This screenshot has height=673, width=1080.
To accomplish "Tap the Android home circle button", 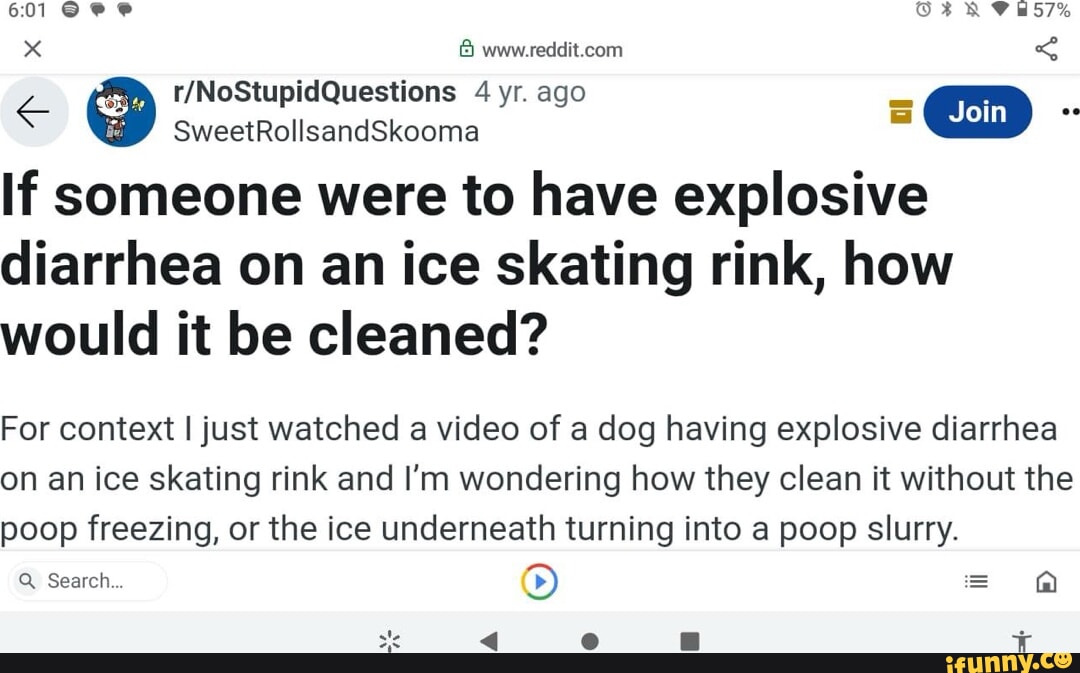I will pos(589,641).
